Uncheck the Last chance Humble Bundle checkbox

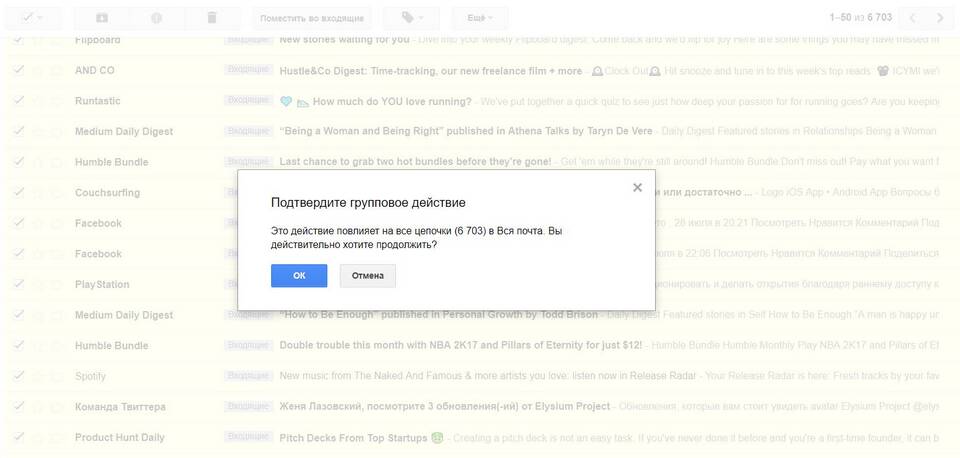click(19, 162)
